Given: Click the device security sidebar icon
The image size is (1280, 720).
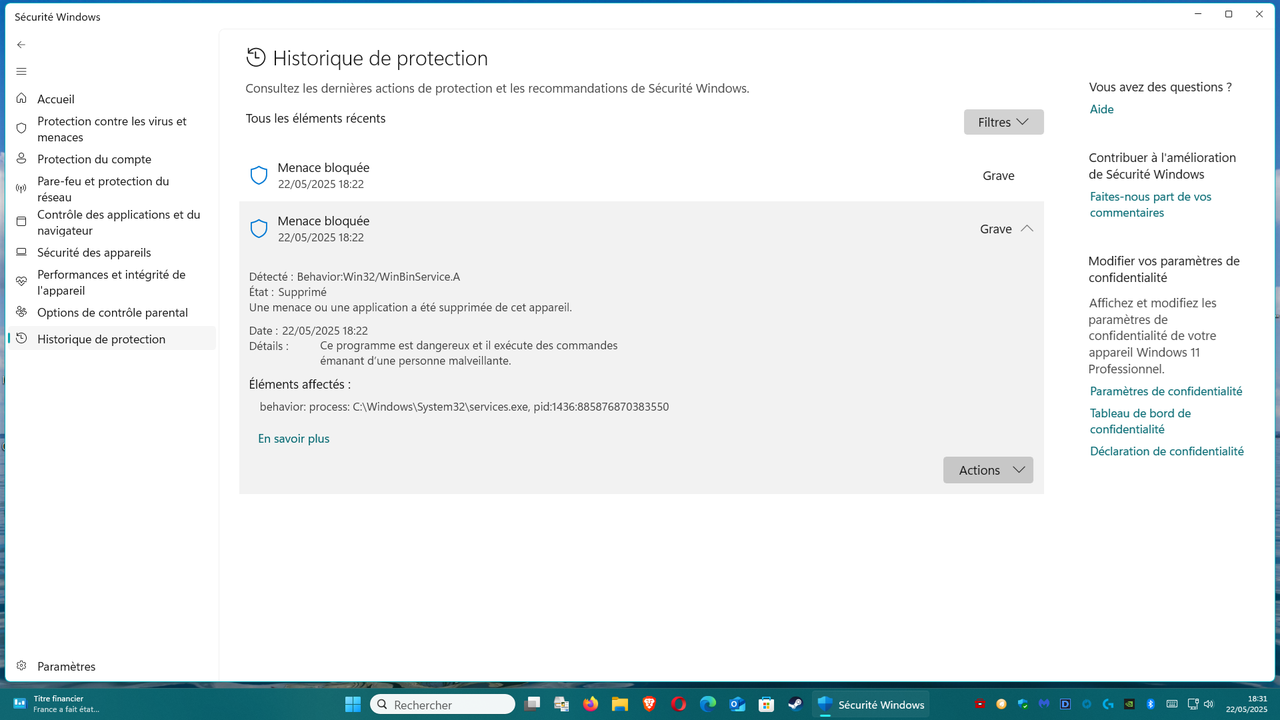Looking at the screenshot, I should [21, 252].
